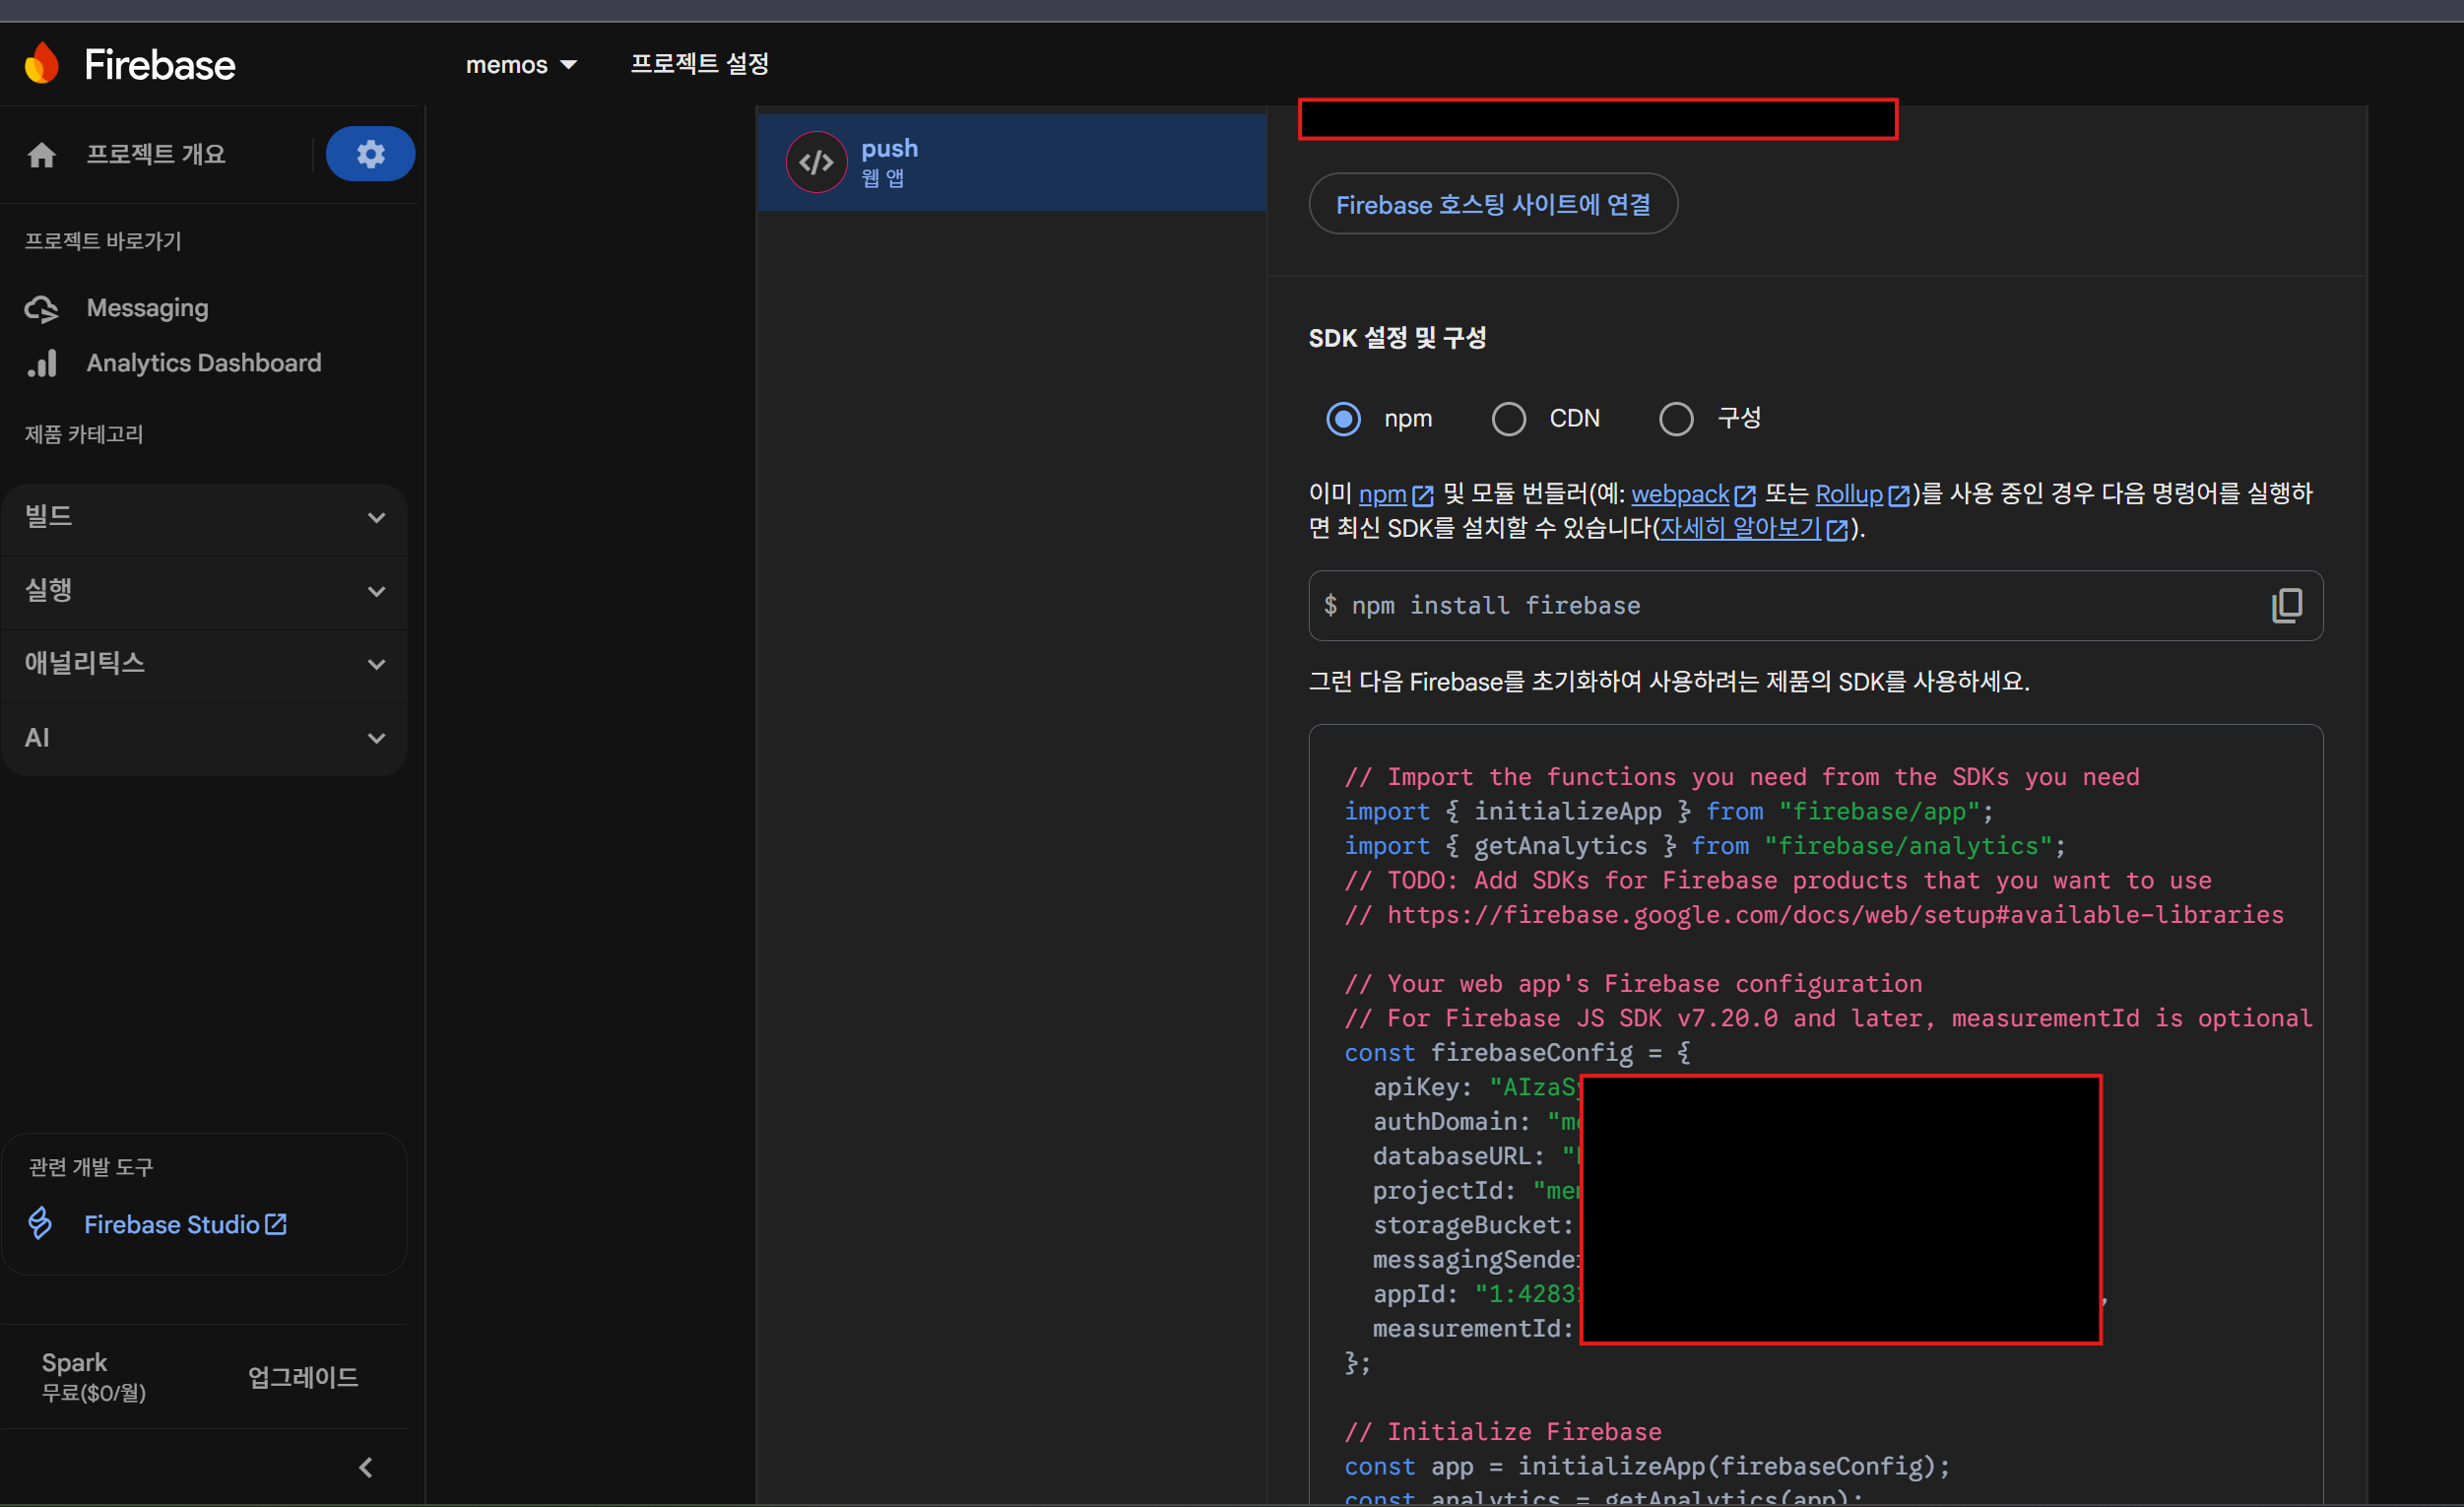
Task: Click Firebase 호스팅 사이트에 연결 button
Action: [1492, 204]
